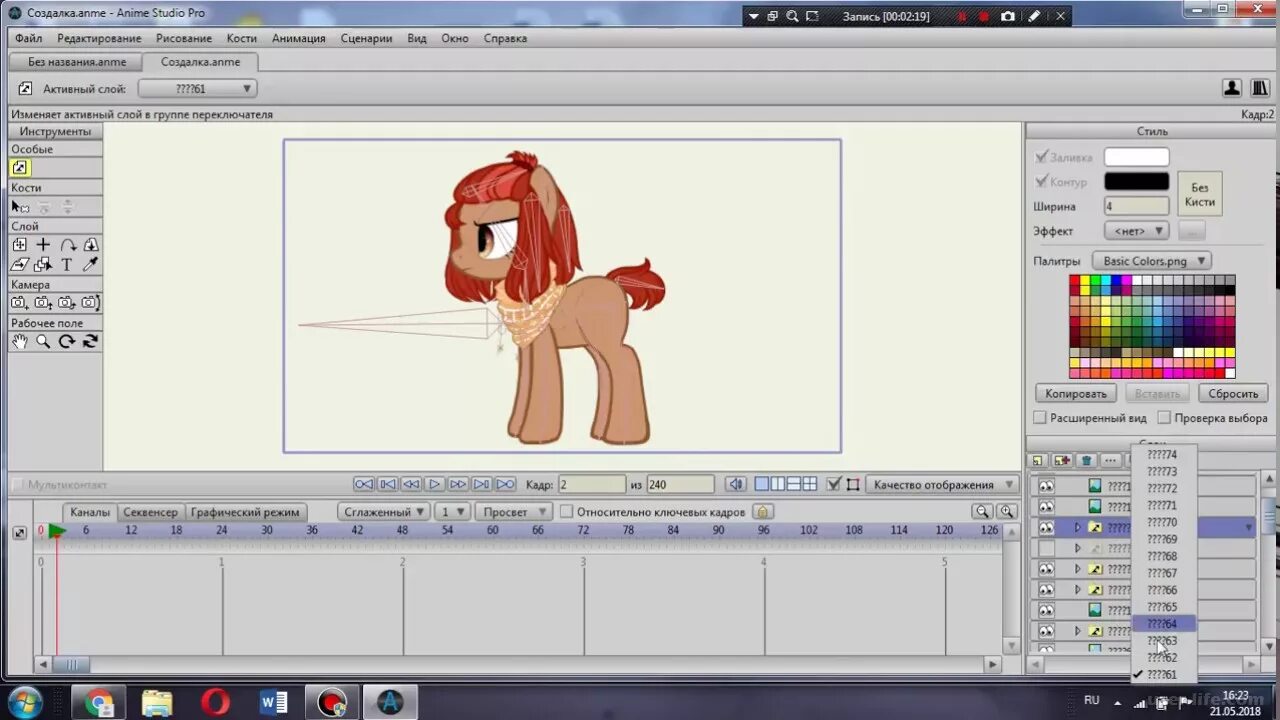
Task: Pick the Transform Layer tool with four arrows
Action: 20,245
